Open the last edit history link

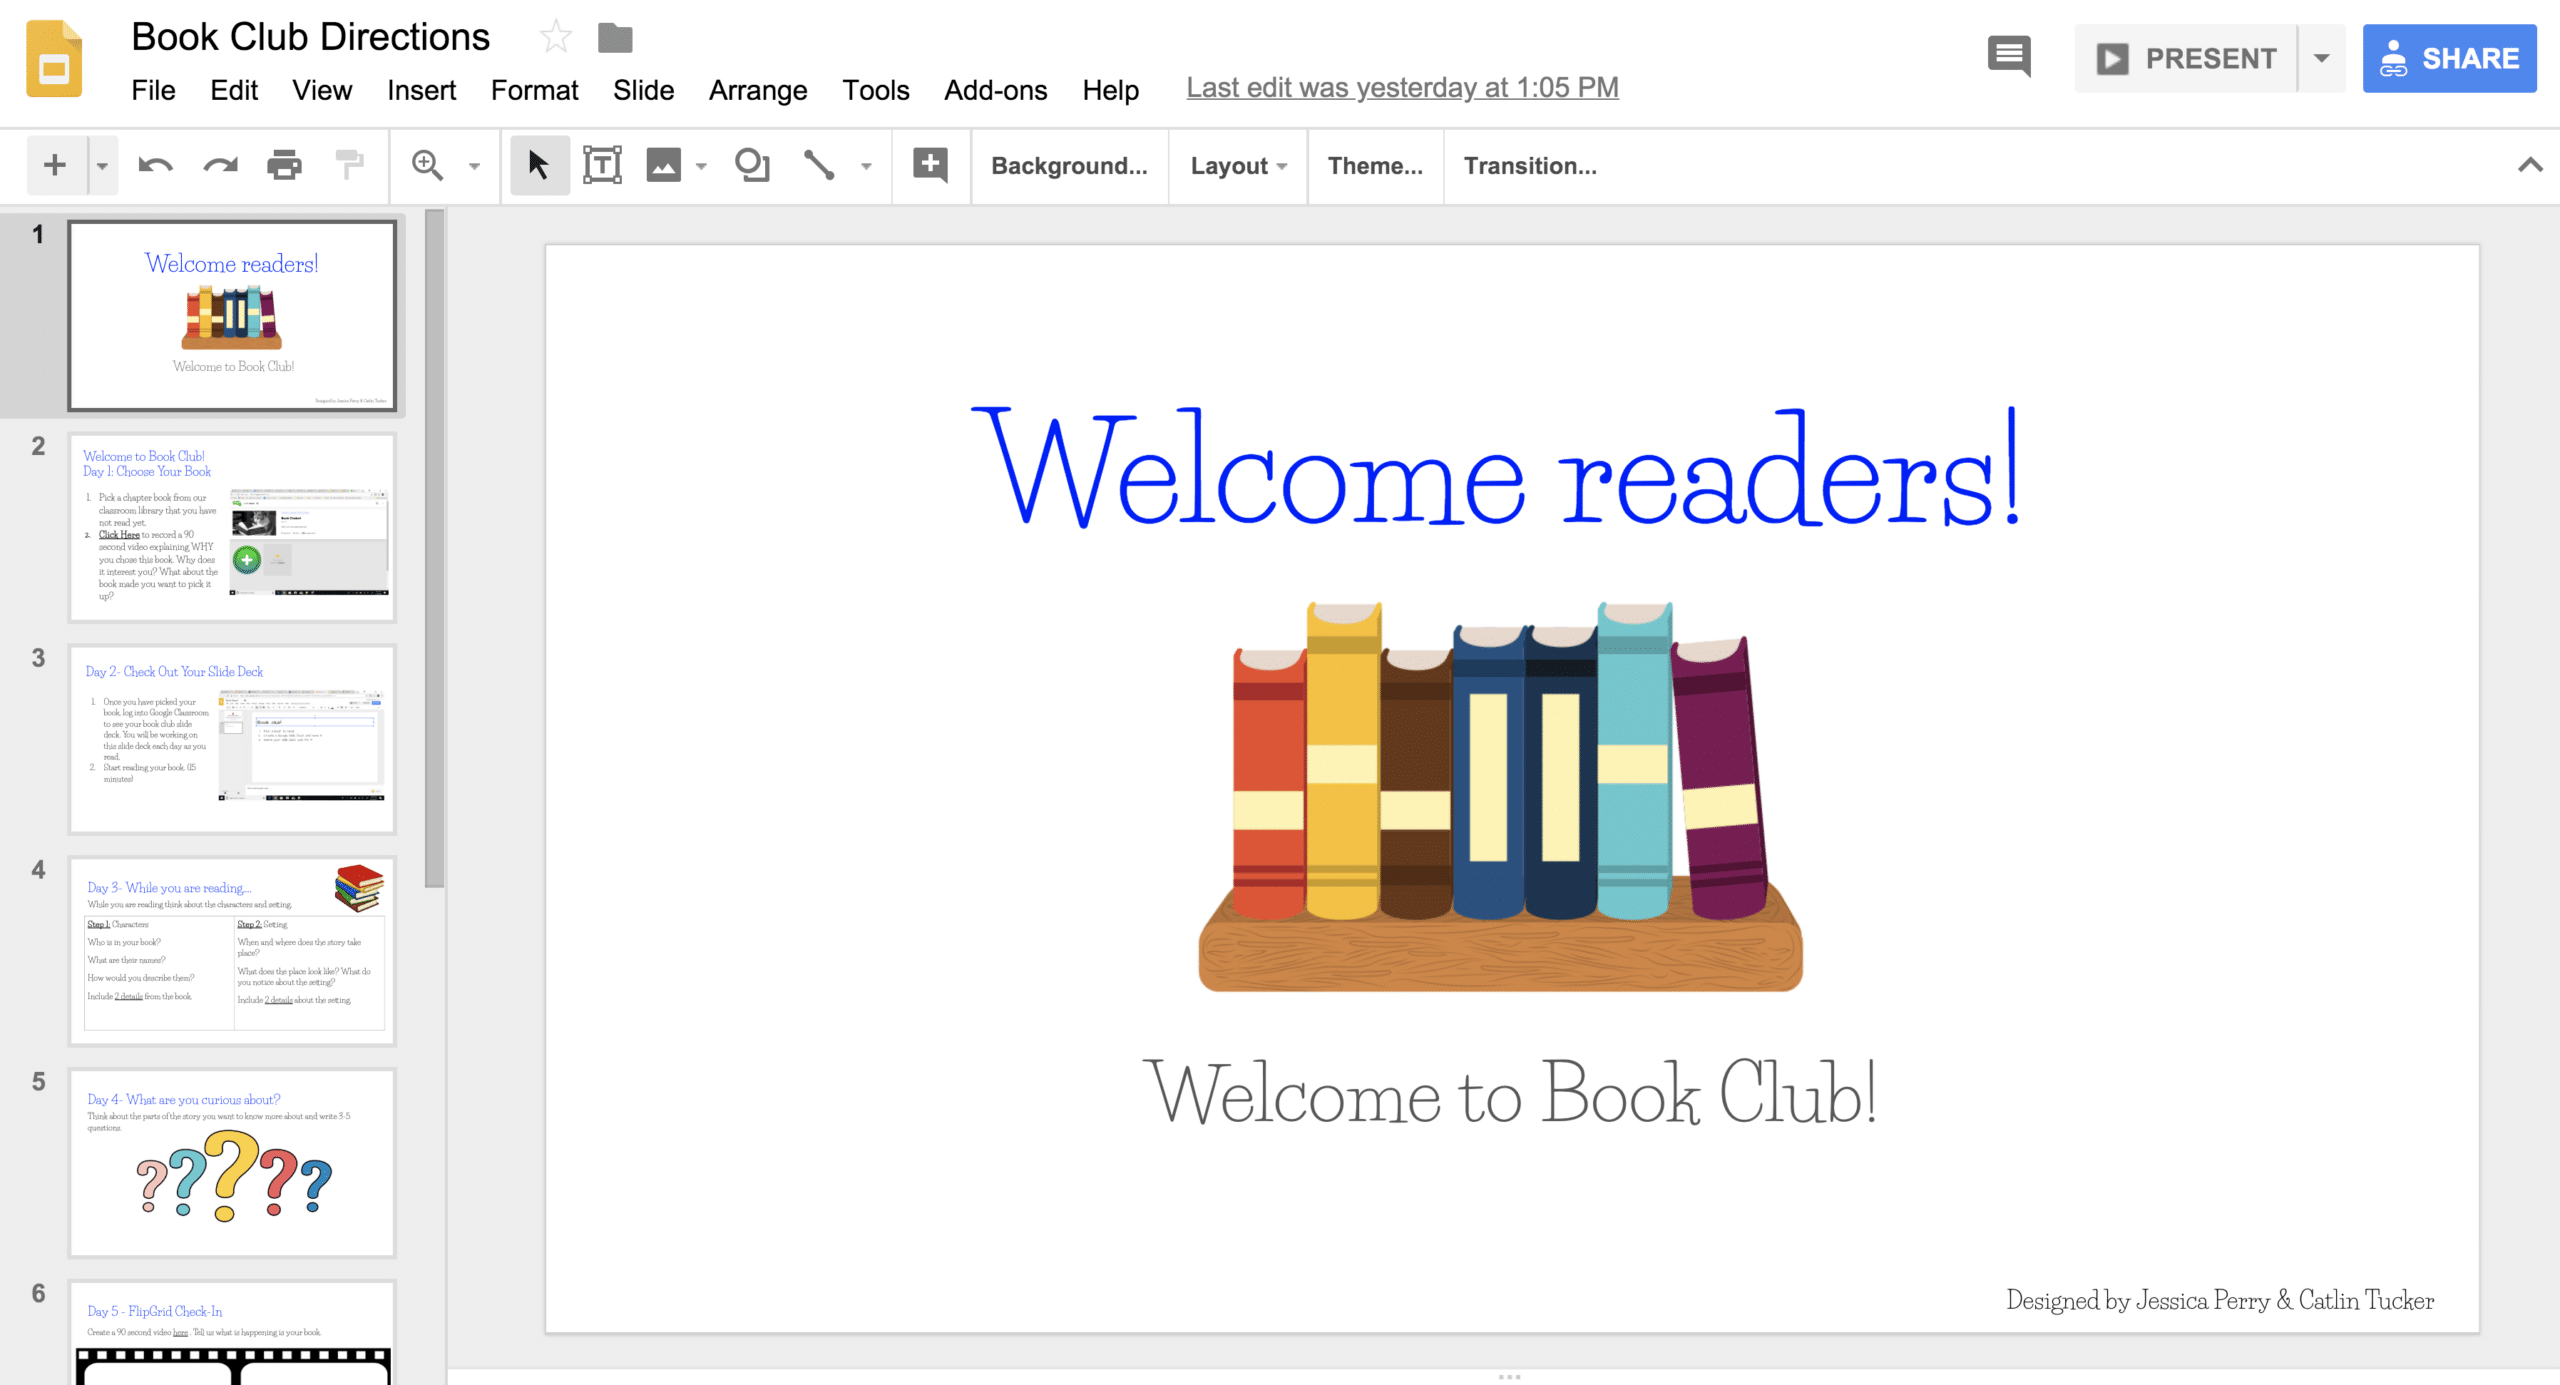pos(1402,88)
